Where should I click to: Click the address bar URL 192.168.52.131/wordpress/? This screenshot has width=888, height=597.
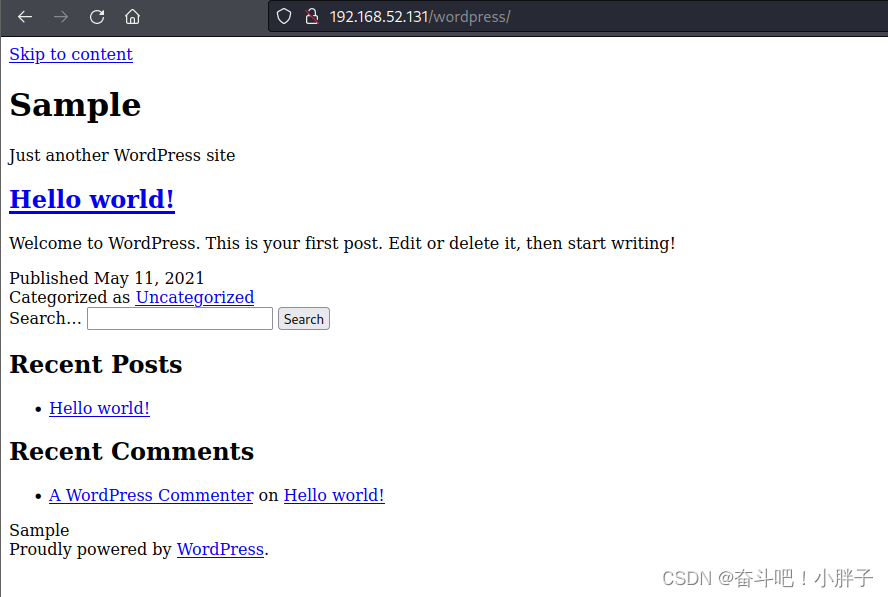click(420, 17)
